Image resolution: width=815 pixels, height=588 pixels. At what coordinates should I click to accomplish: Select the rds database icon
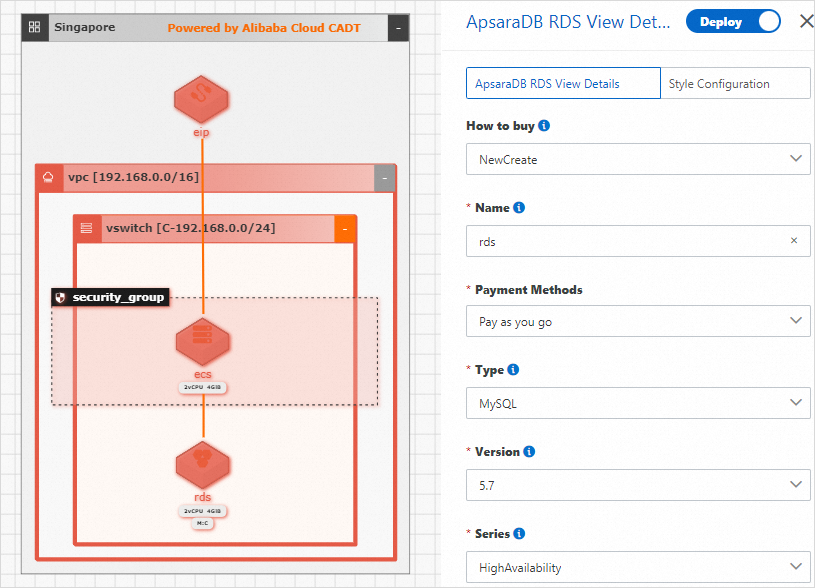pyautogui.click(x=203, y=463)
